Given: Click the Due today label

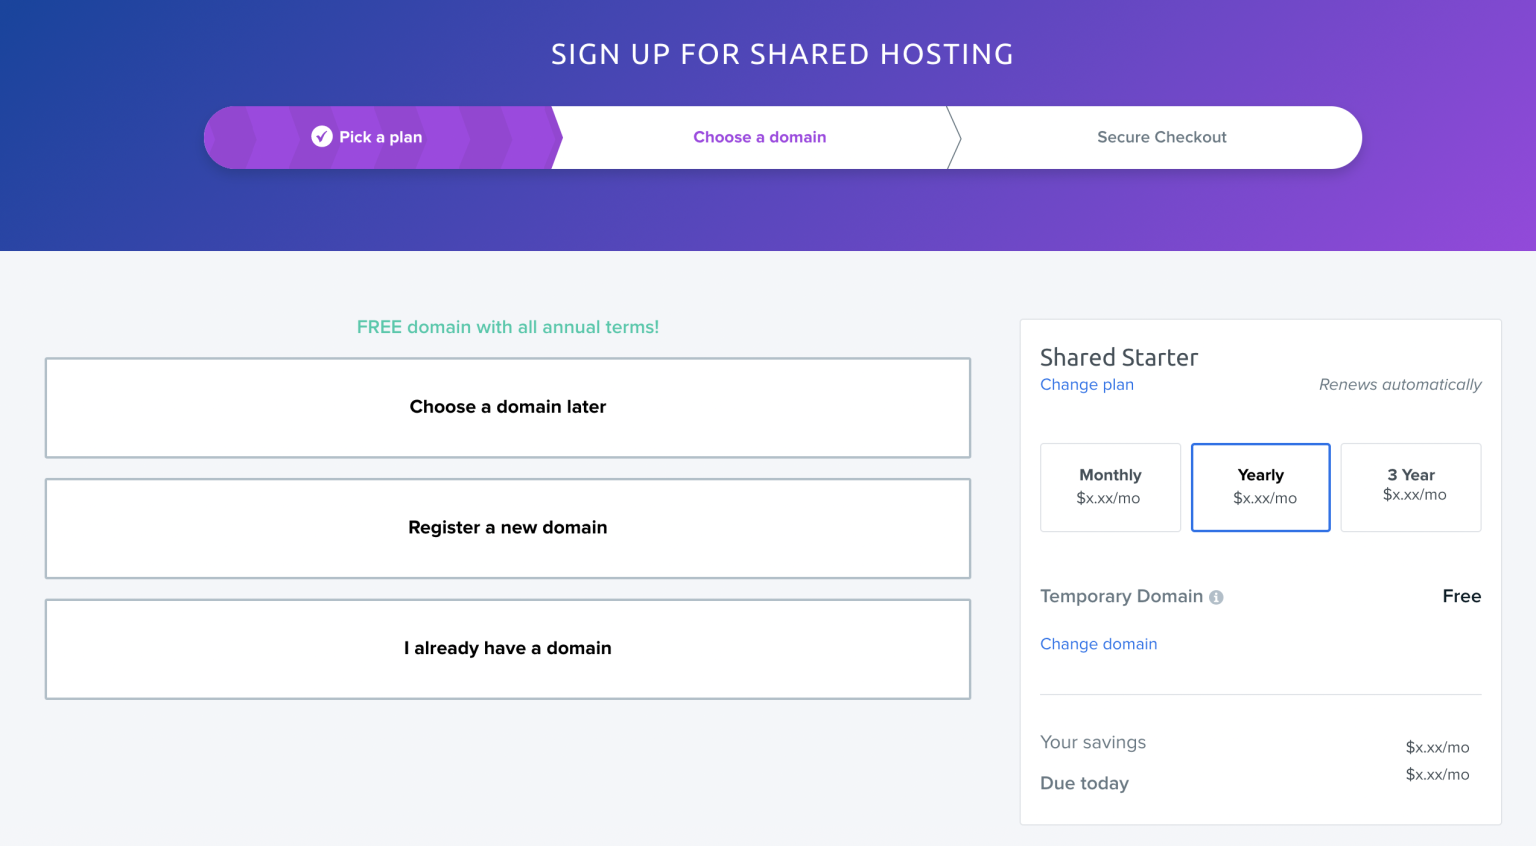Looking at the screenshot, I should coord(1084,783).
